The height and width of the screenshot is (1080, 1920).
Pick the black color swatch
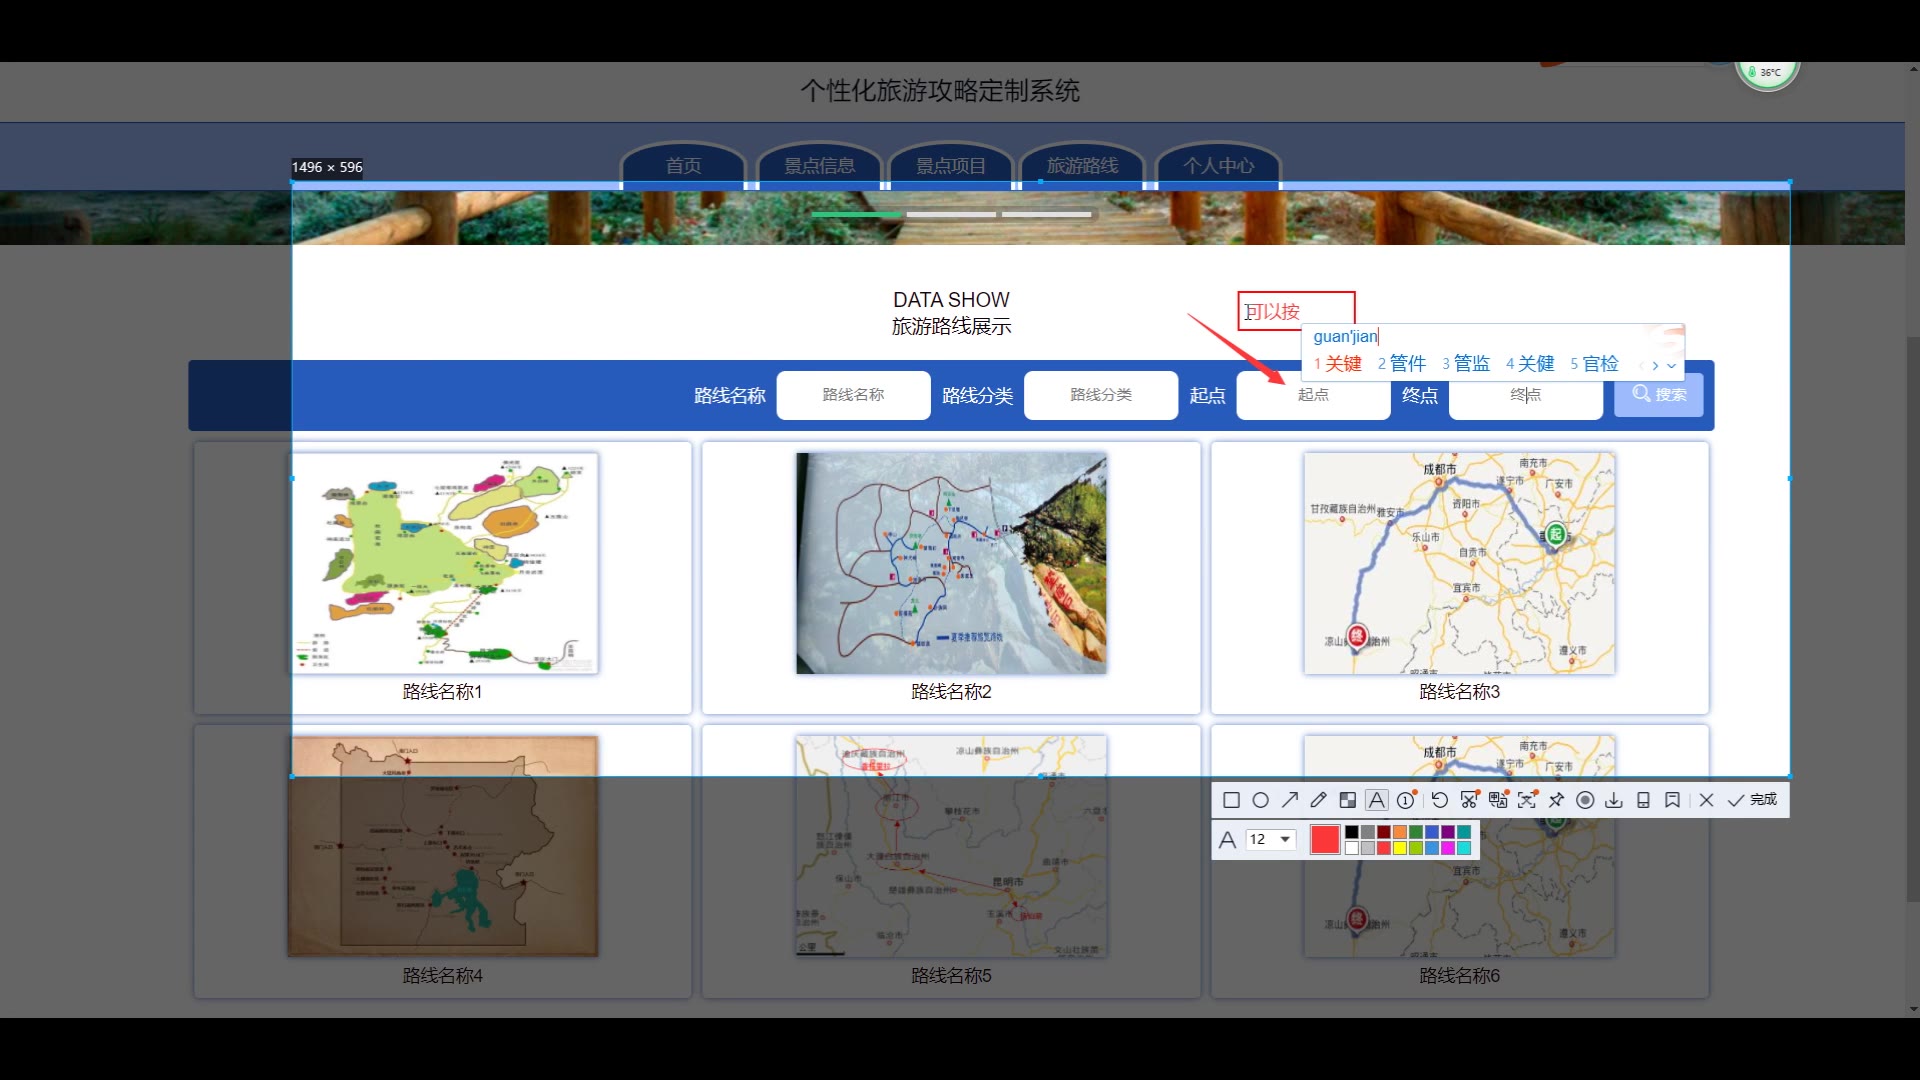pos(1352,832)
